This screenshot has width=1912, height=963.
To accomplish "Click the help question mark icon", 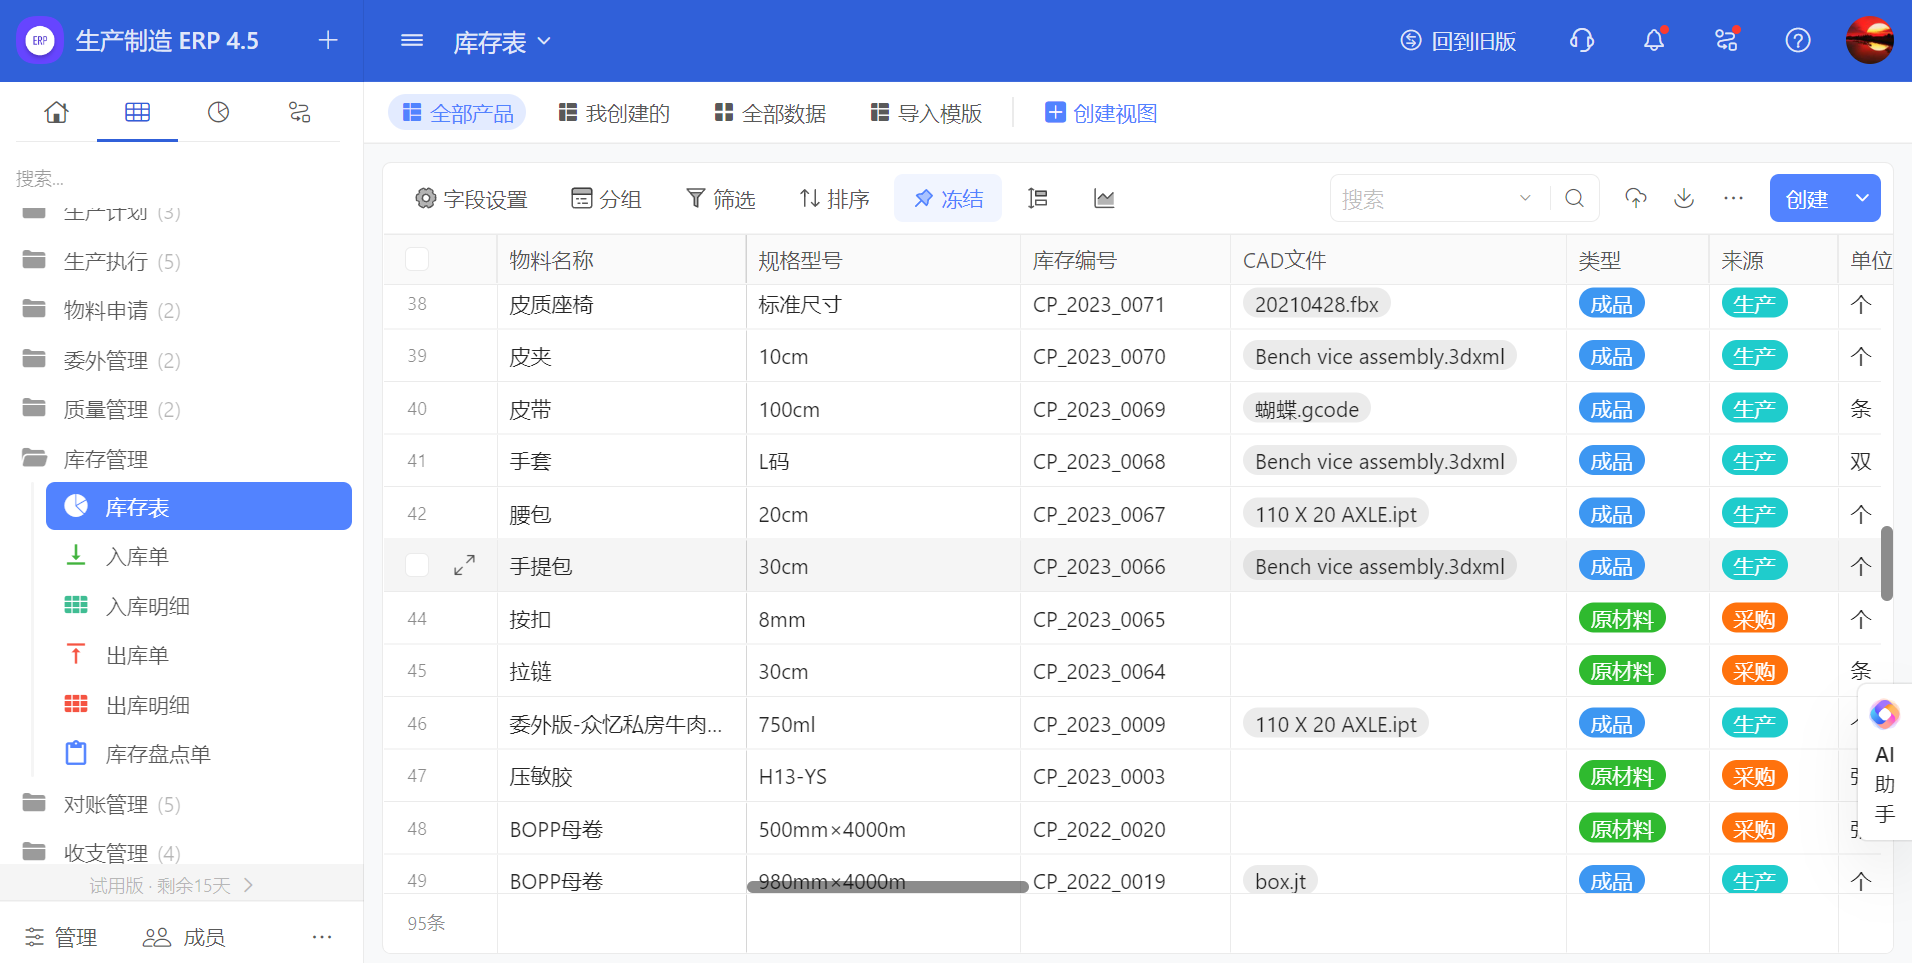I will click(1798, 41).
